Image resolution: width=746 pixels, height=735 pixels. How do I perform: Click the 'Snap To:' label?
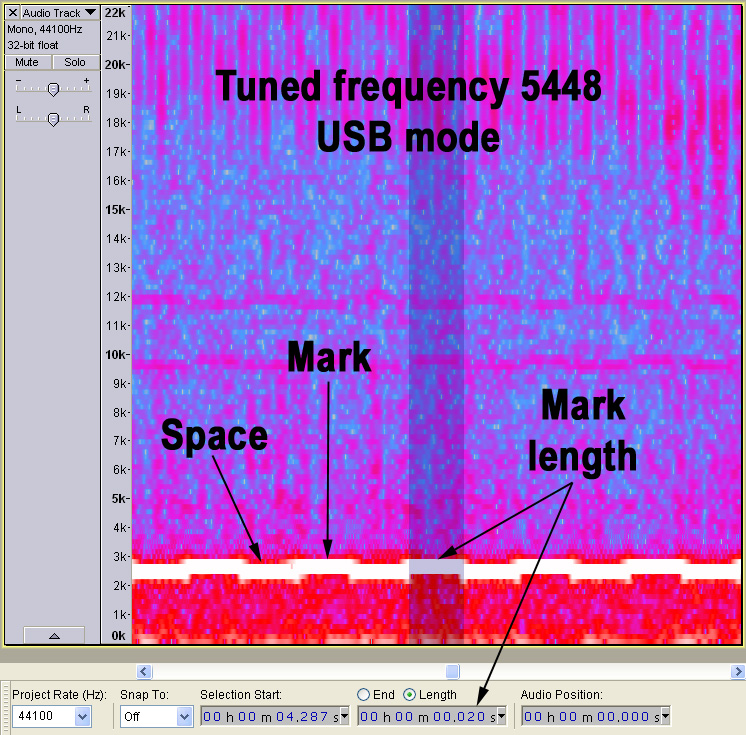(144, 695)
